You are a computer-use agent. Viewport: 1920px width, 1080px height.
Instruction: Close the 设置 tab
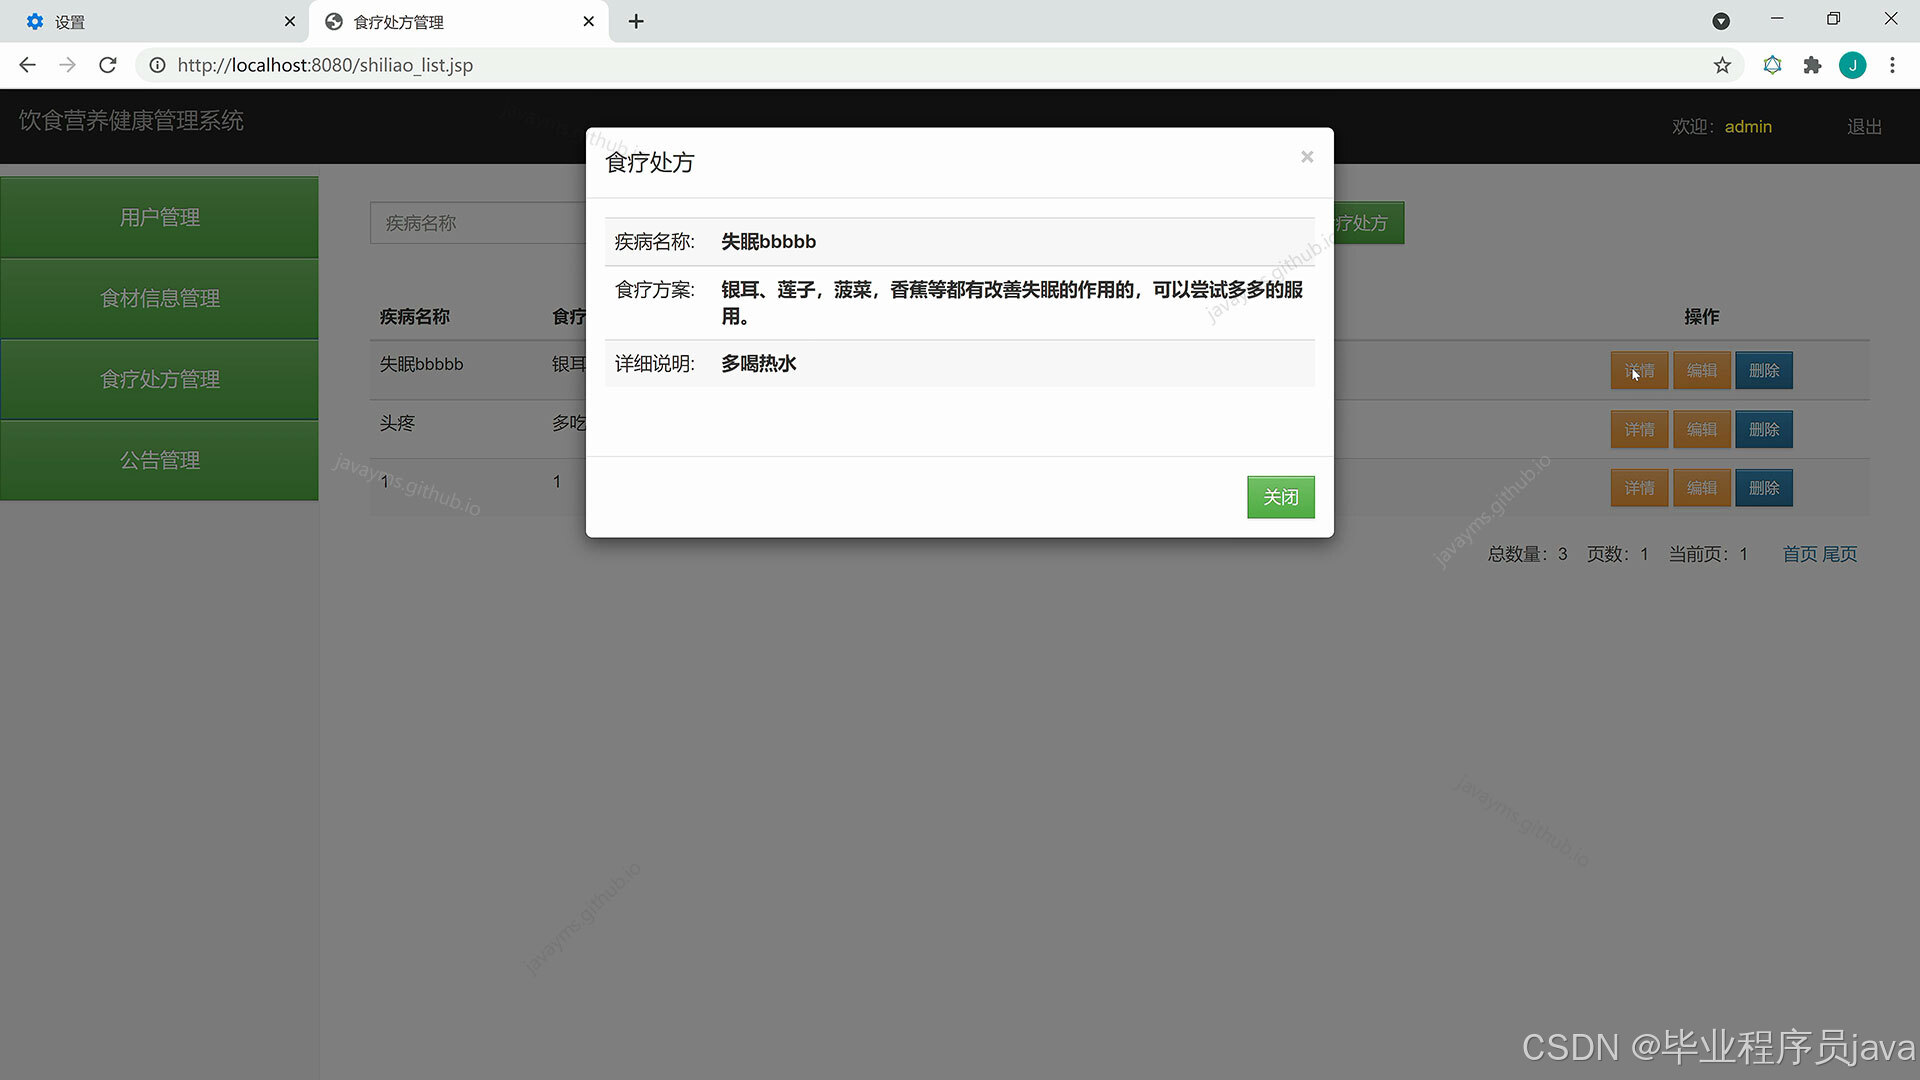[x=289, y=21]
